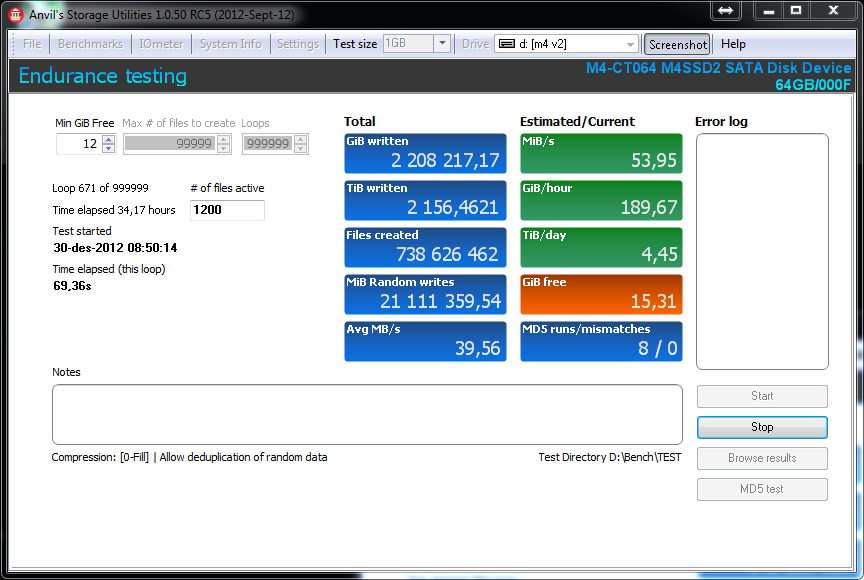Click the MD5 runs/mismatches tile
Image resolution: width=864 pixels, height=580 pixels.
(601, 342)
